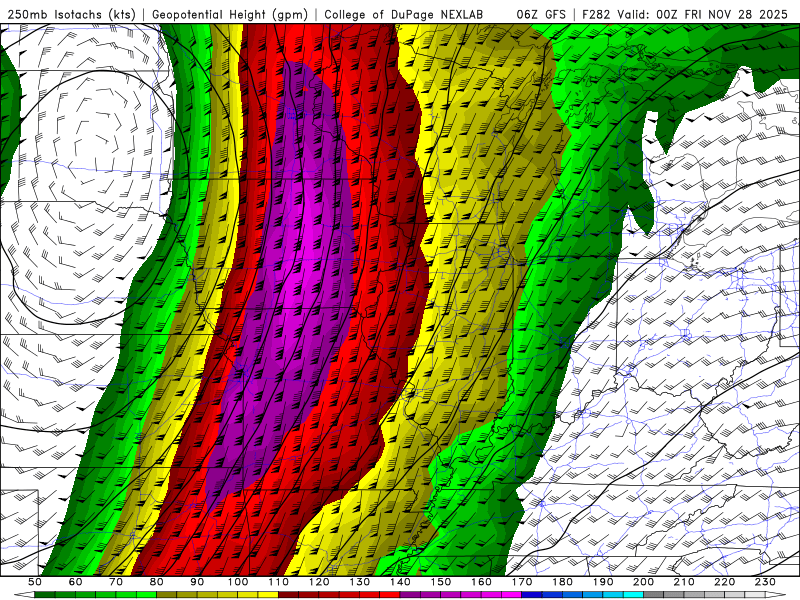Screen dimensions: 800x600
Task: Click the '70' colorbar scale label
Action: pyautogui.click(x=116, y=582)
